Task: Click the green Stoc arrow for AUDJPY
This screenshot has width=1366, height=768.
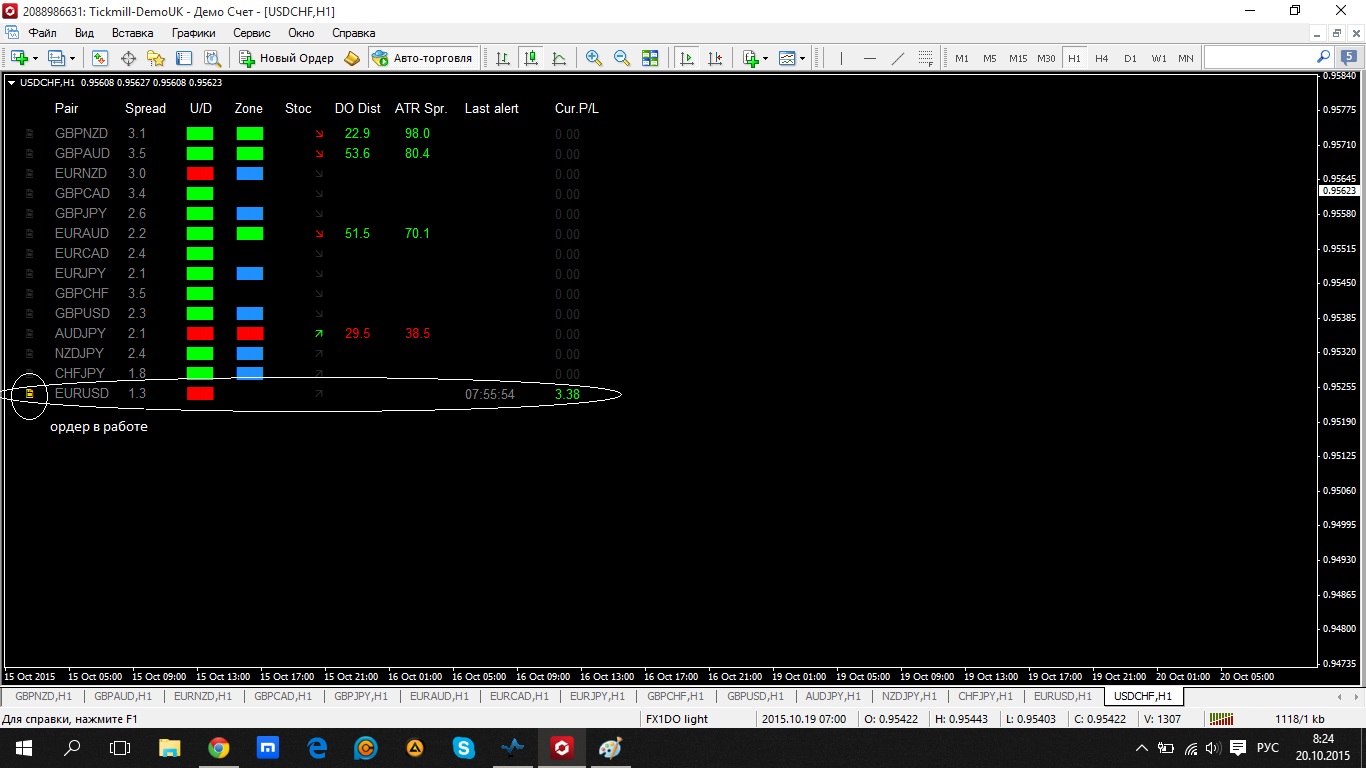Action: pyautogui.click(x=319, y=333)
